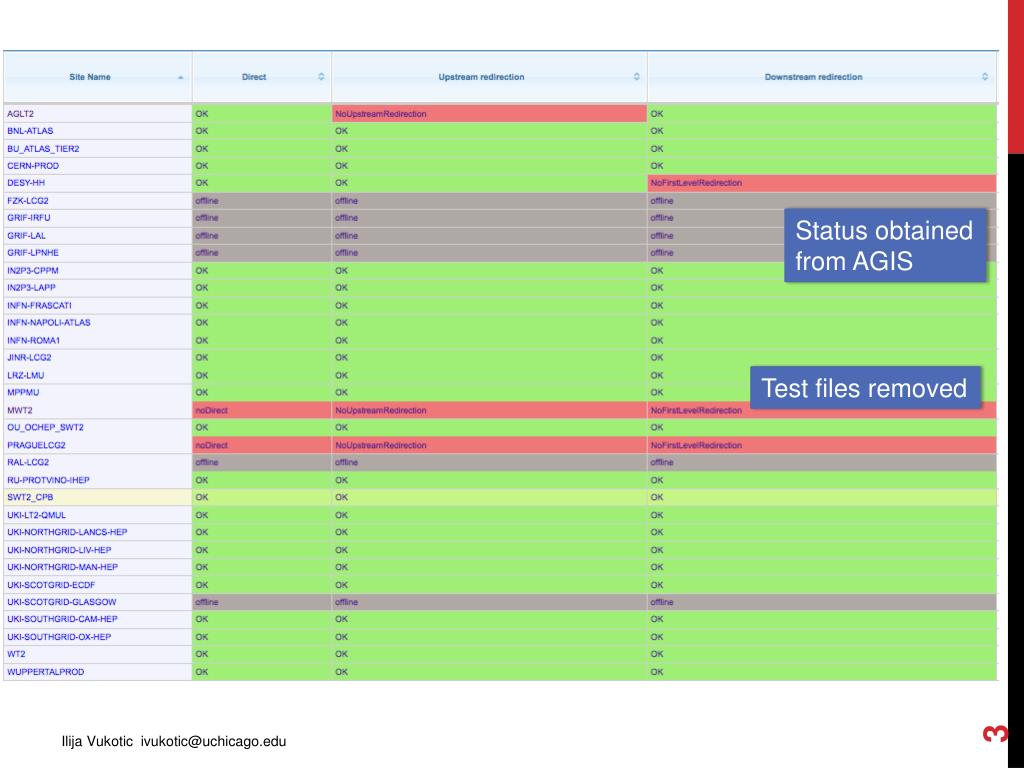This screenshot has height=768, width=1024.
Task: Select the Direct column header
Action: [262, 77]
